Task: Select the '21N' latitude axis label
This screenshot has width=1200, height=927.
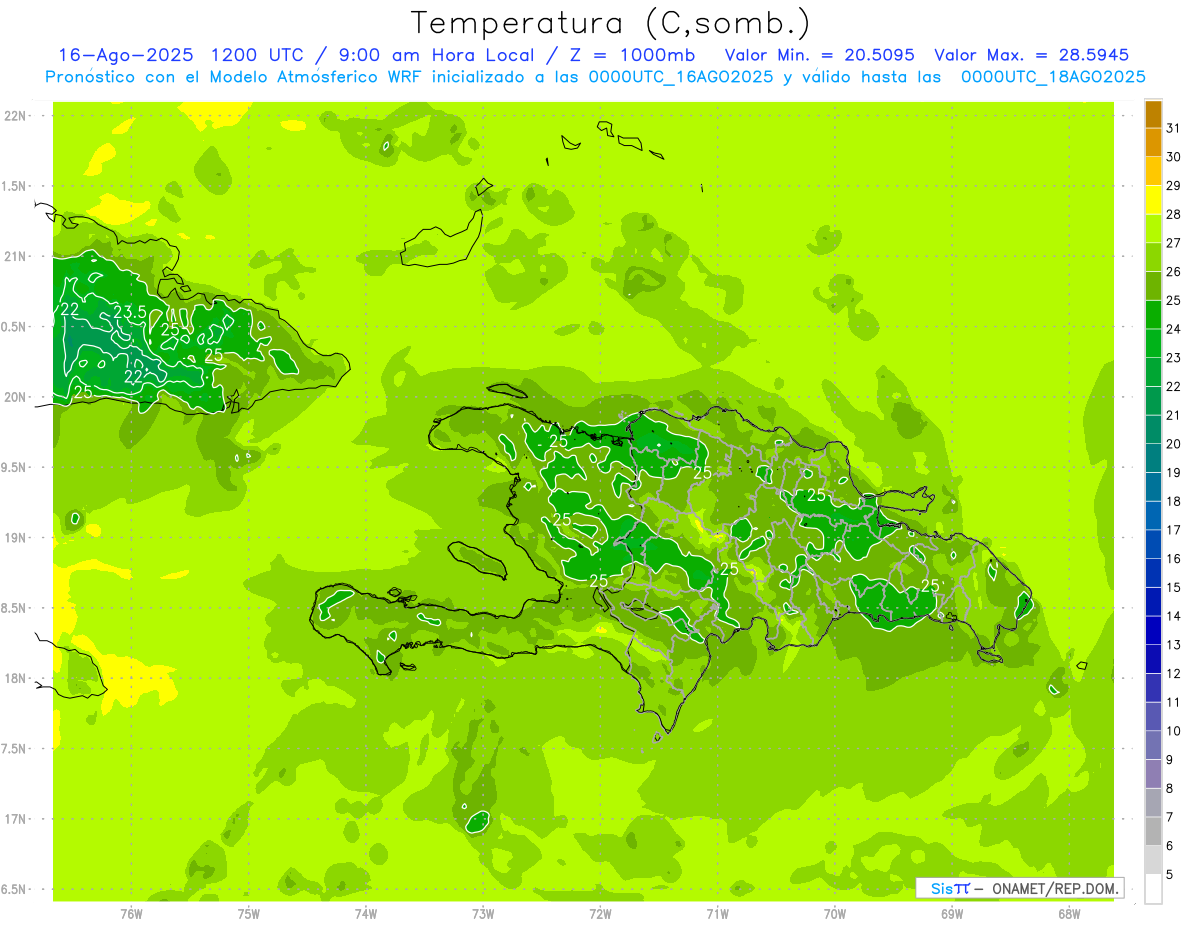Action: 14,257
